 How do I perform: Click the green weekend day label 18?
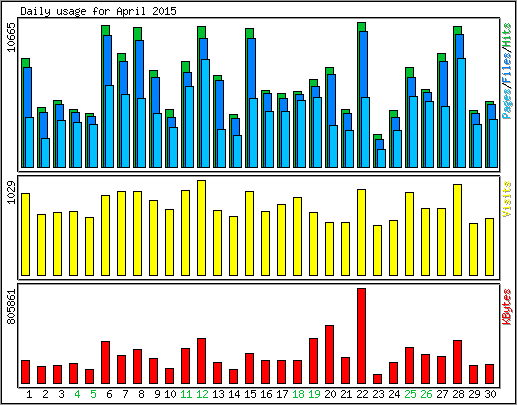click(298, 394)
